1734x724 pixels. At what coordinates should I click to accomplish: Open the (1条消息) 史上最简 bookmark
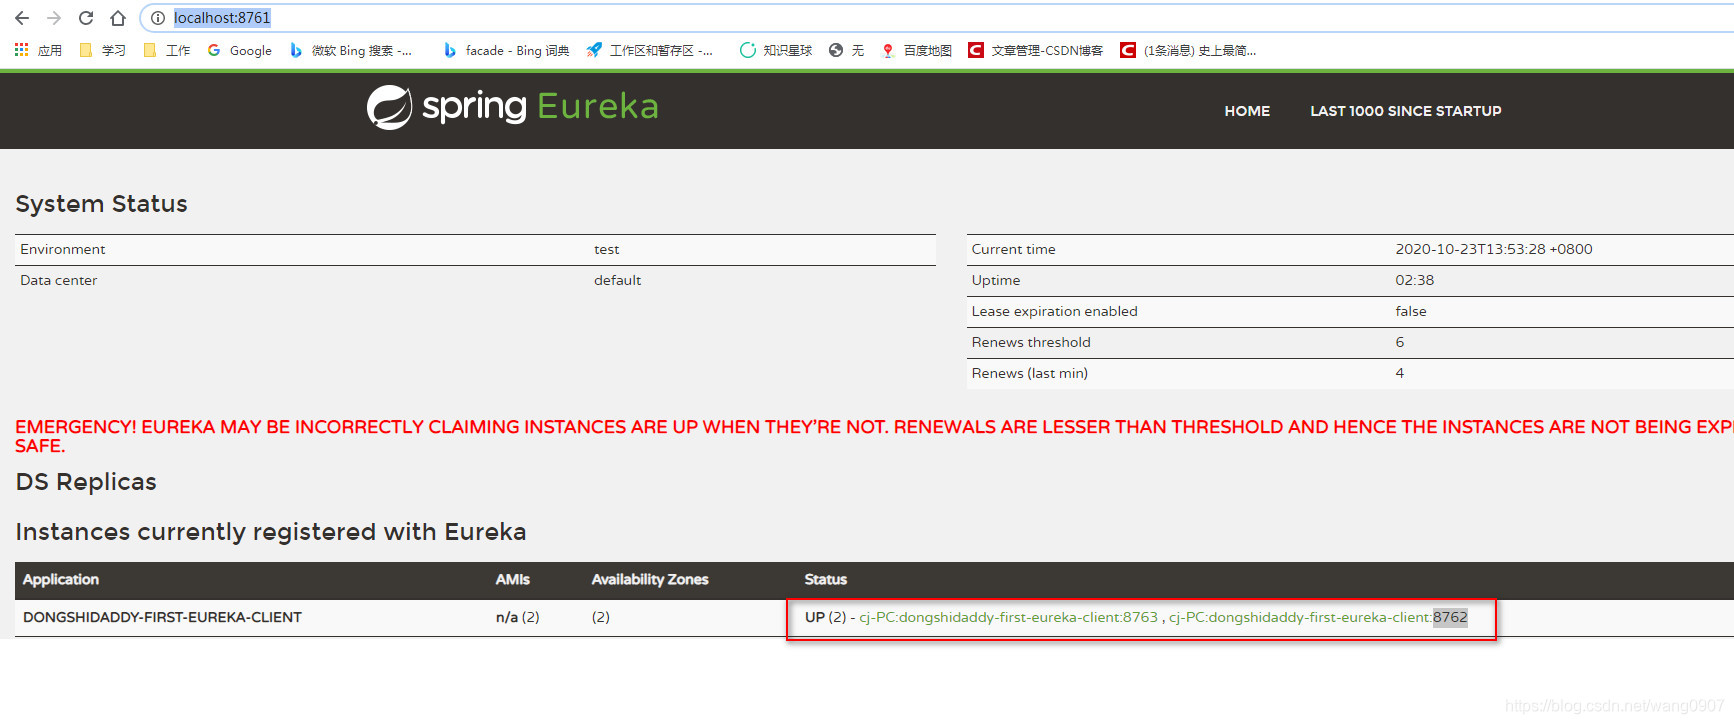tap(1188, 50)
